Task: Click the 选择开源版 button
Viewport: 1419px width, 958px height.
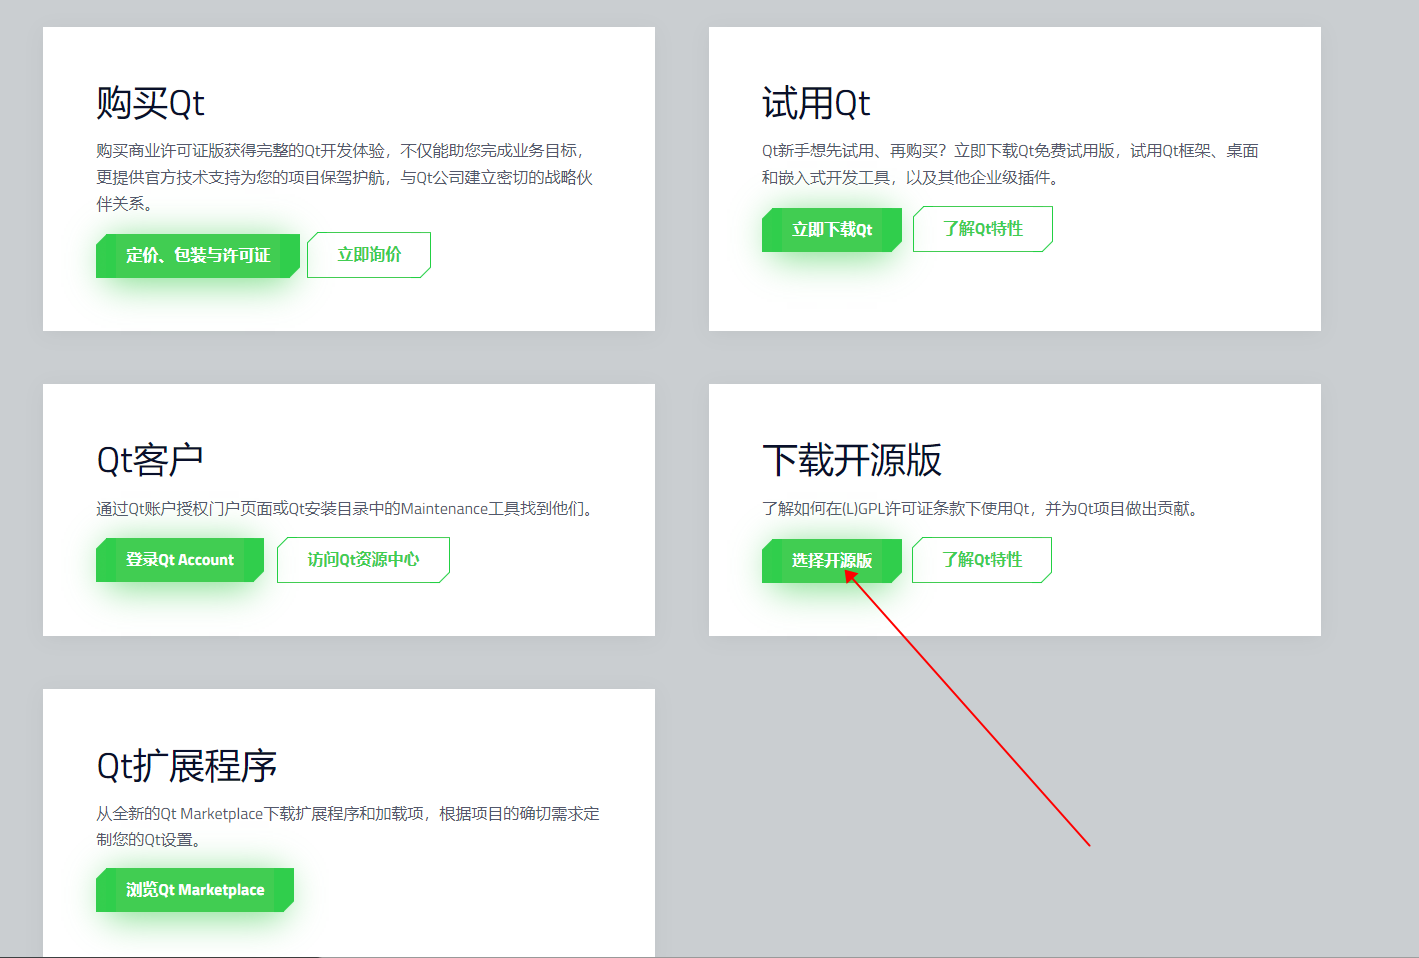Action: [832, 561]
